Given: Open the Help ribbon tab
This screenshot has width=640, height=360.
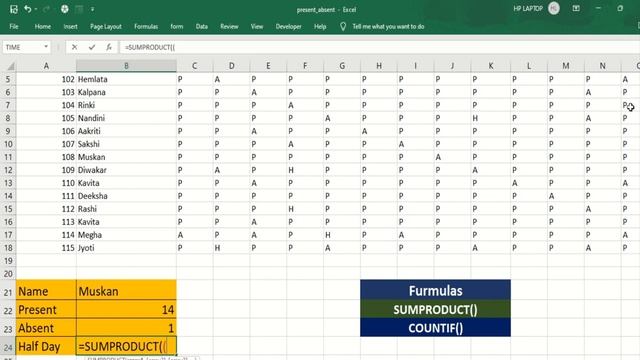Looking at the screenshot, I should click(x=320, y=27).
